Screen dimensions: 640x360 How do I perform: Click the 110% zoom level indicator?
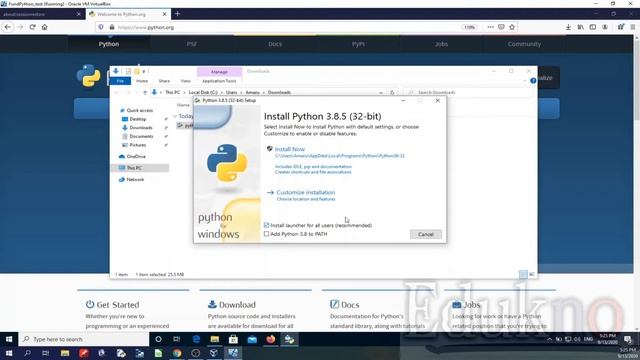pos(469,27)
